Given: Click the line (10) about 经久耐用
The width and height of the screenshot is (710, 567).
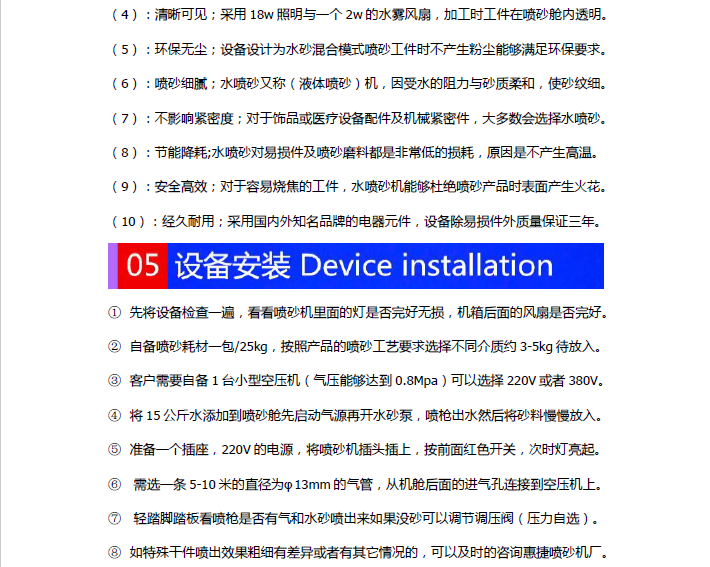Looking at the screenshot, I should [356, 221].
